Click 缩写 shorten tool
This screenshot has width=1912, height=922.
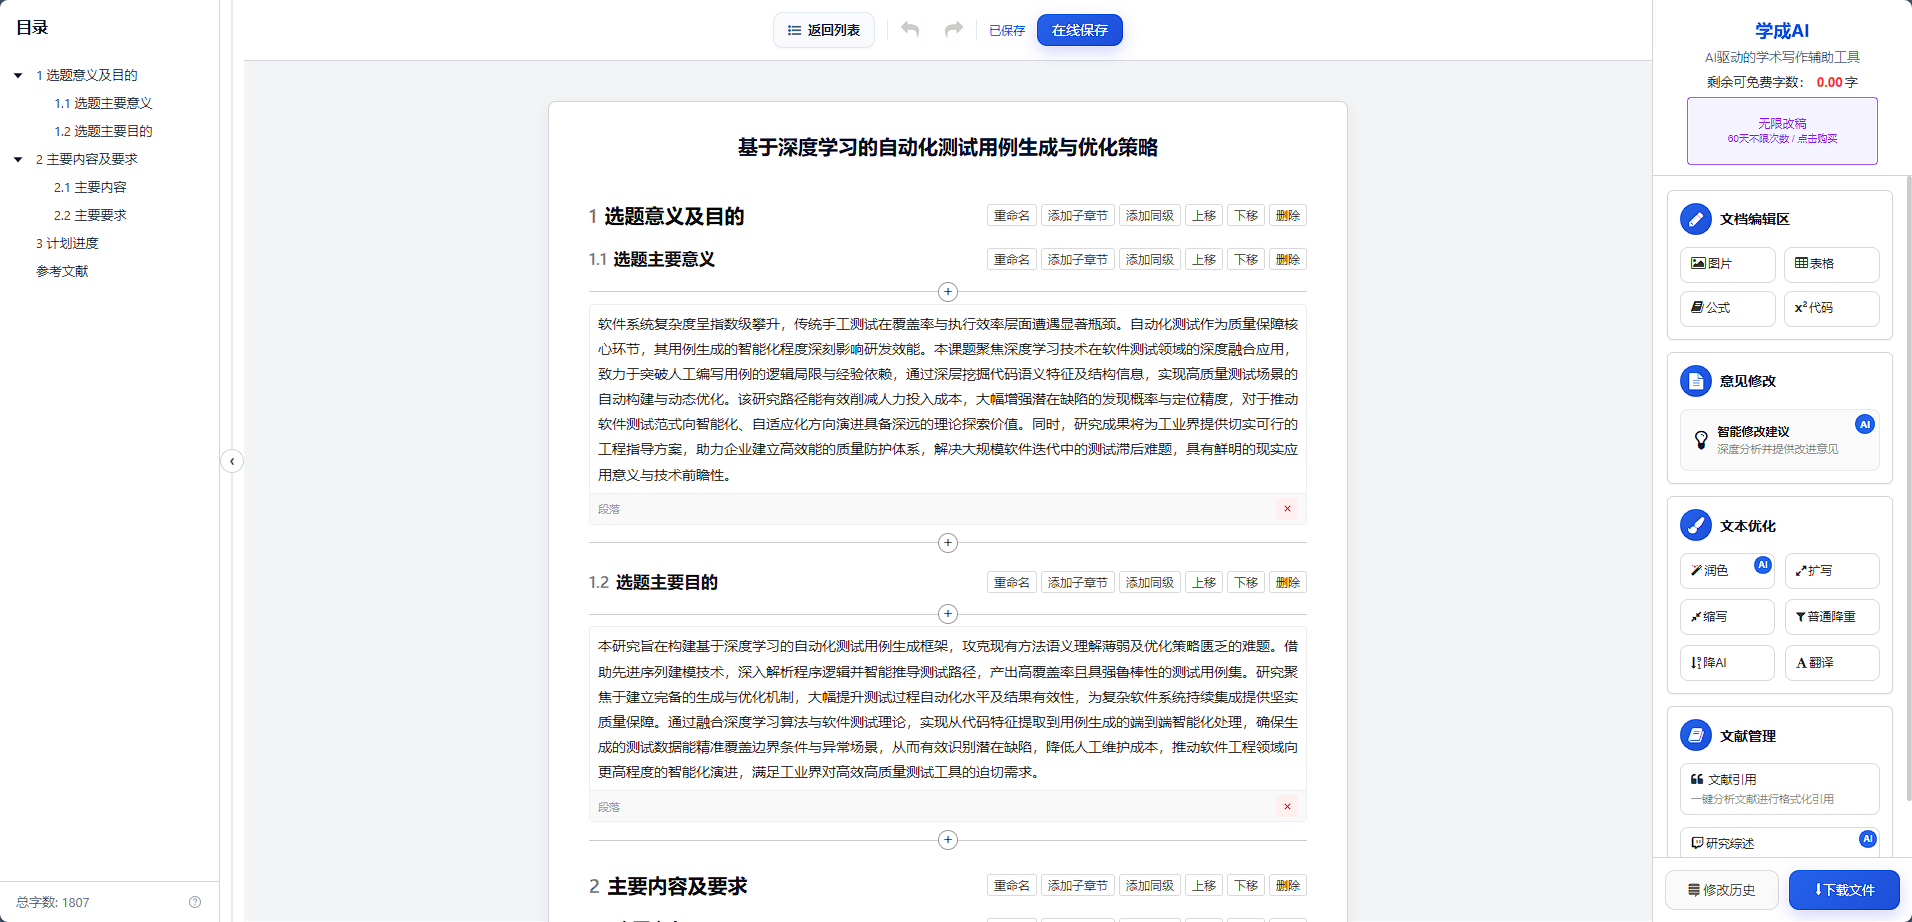click(1727, 617)
